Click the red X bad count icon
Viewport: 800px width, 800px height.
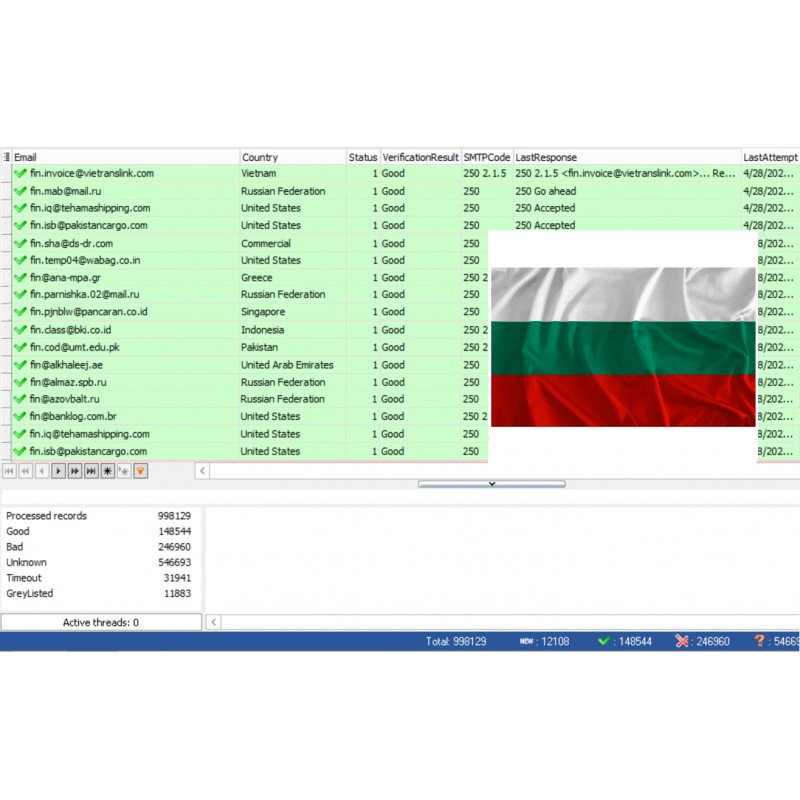(682, 641)
